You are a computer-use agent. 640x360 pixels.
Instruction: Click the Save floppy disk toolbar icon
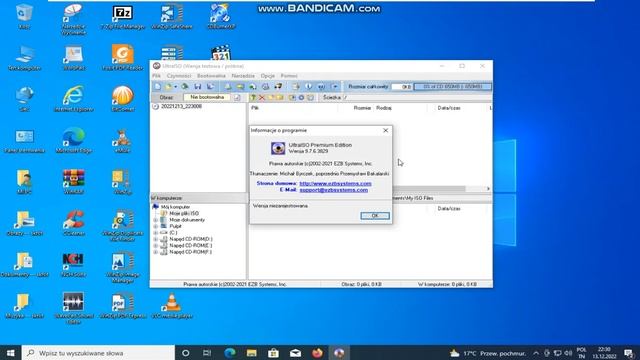(198, 87)
